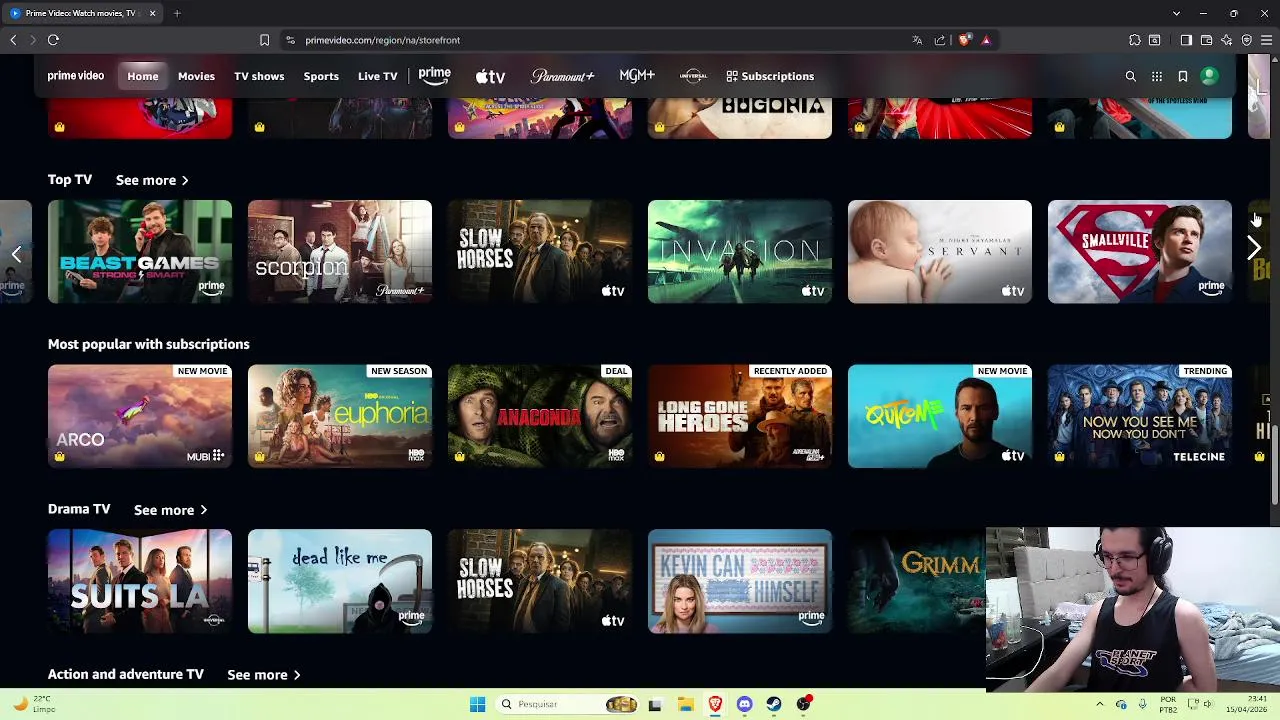This screenshot has height=720, width=1280.
Task: Select the Movies tab
Action: [x=196, y=76]
